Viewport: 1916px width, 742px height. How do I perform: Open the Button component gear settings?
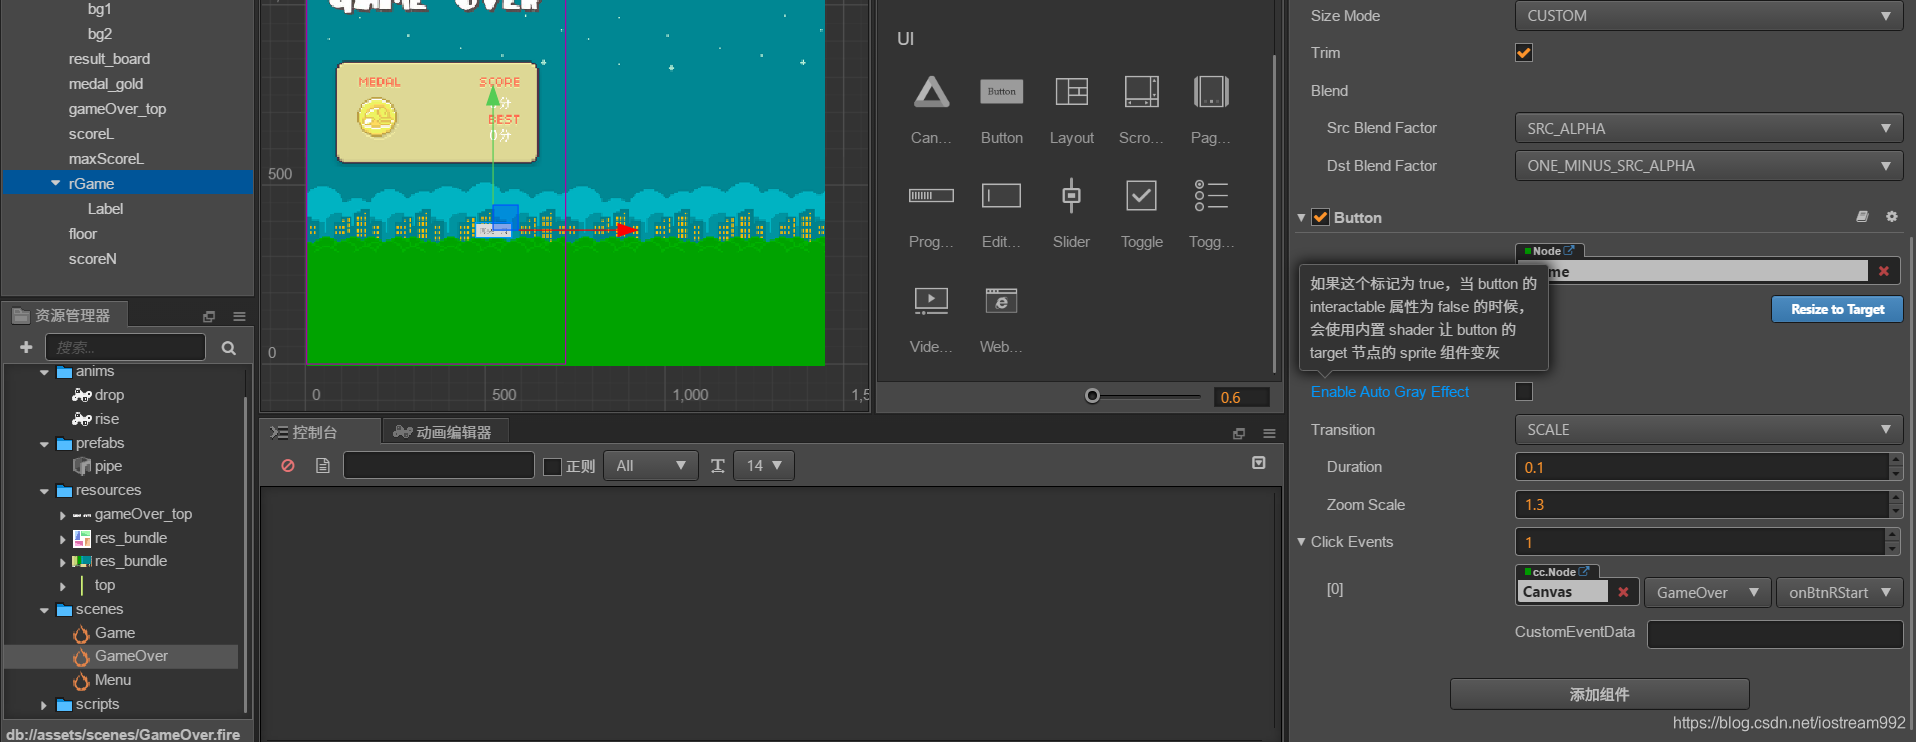point(1892,217)
